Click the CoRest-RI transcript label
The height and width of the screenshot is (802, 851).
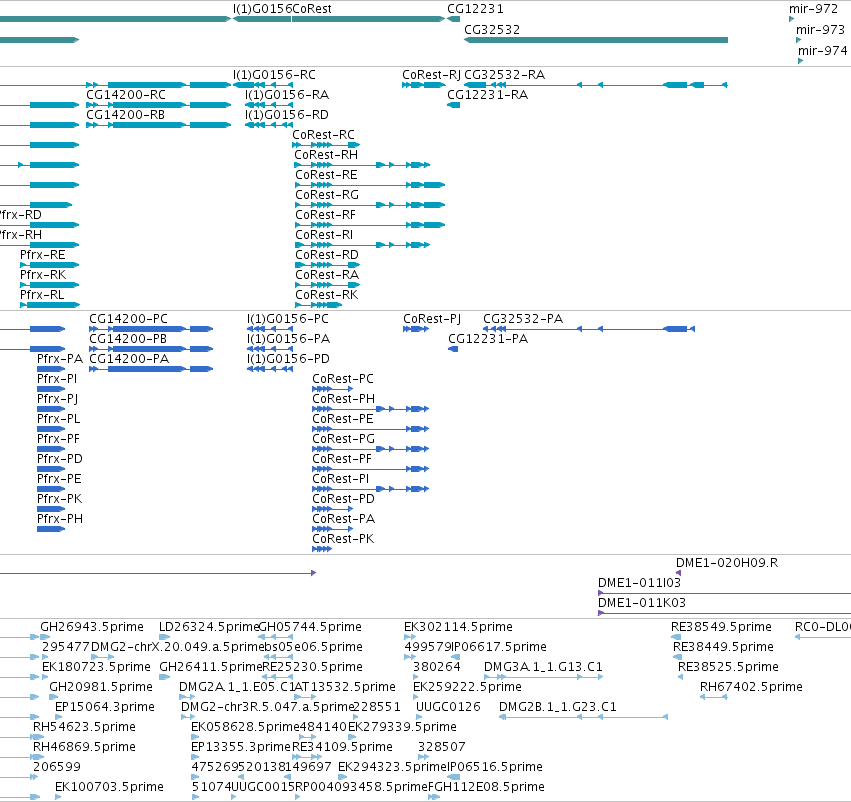pos(324,235)
